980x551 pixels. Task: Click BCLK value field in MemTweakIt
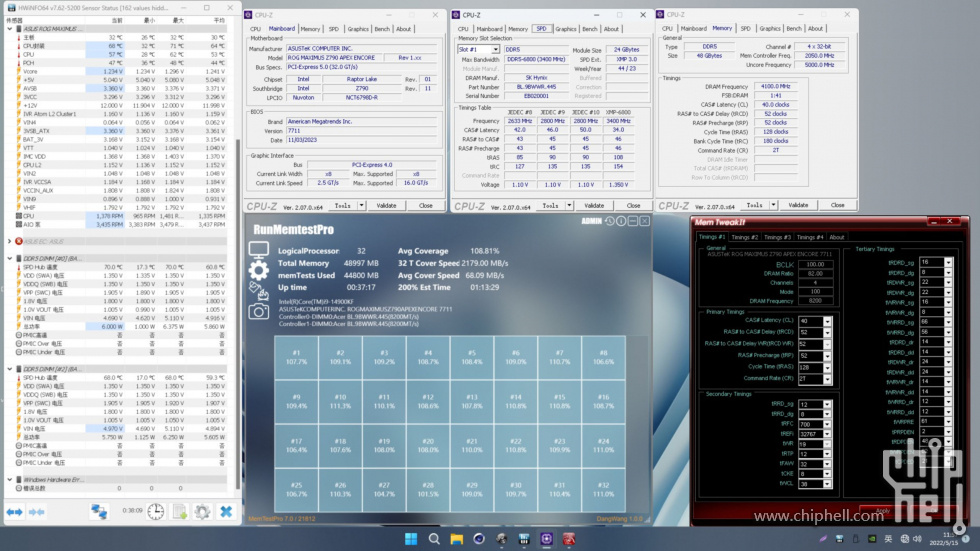(814, 264)
